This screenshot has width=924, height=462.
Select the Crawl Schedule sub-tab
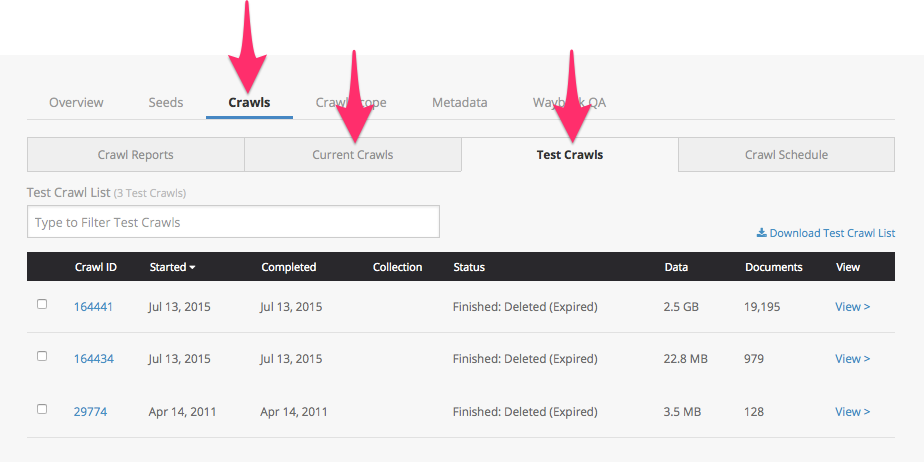[x=786, y=155]
